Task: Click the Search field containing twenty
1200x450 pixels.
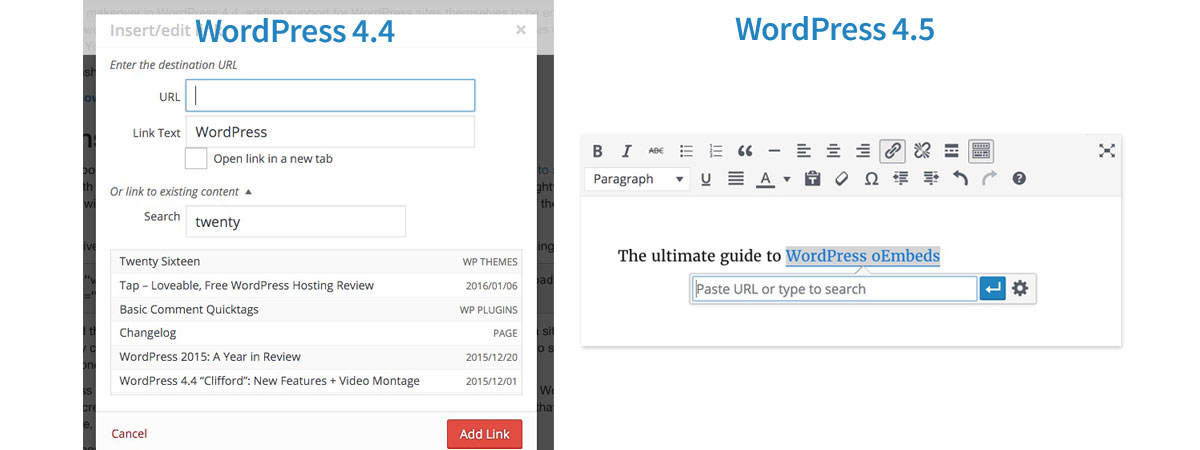Action: point(296,222)
